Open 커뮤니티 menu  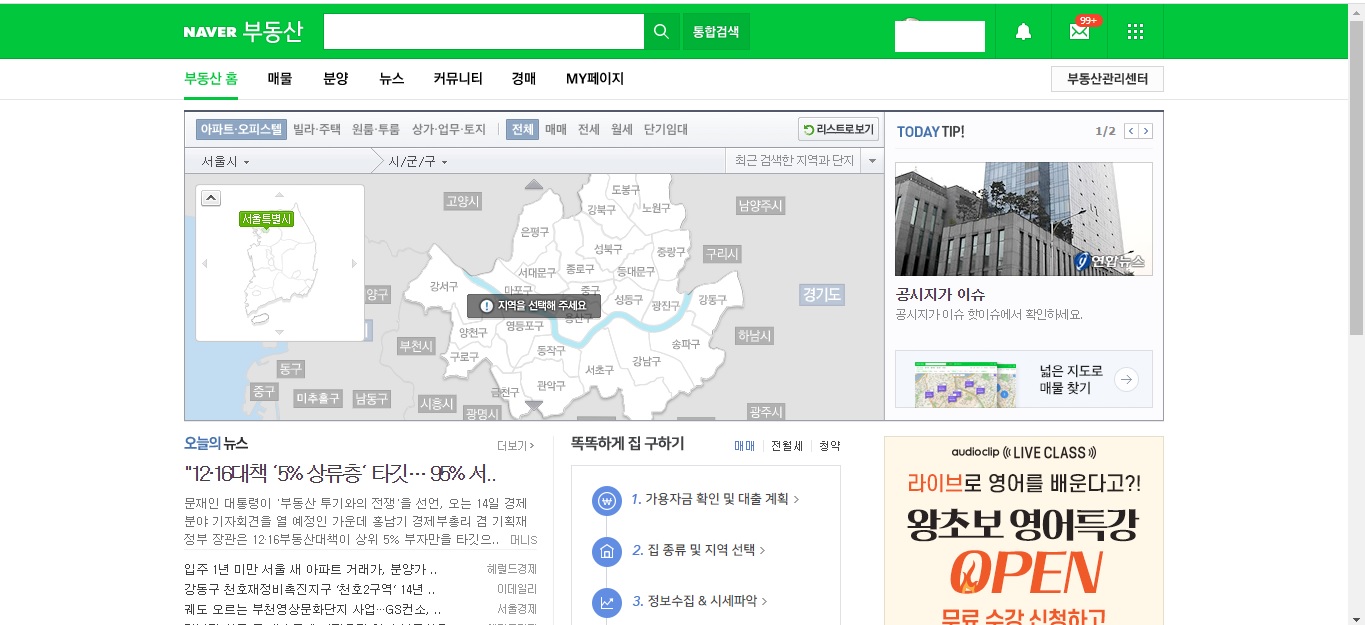coord(458,79)
